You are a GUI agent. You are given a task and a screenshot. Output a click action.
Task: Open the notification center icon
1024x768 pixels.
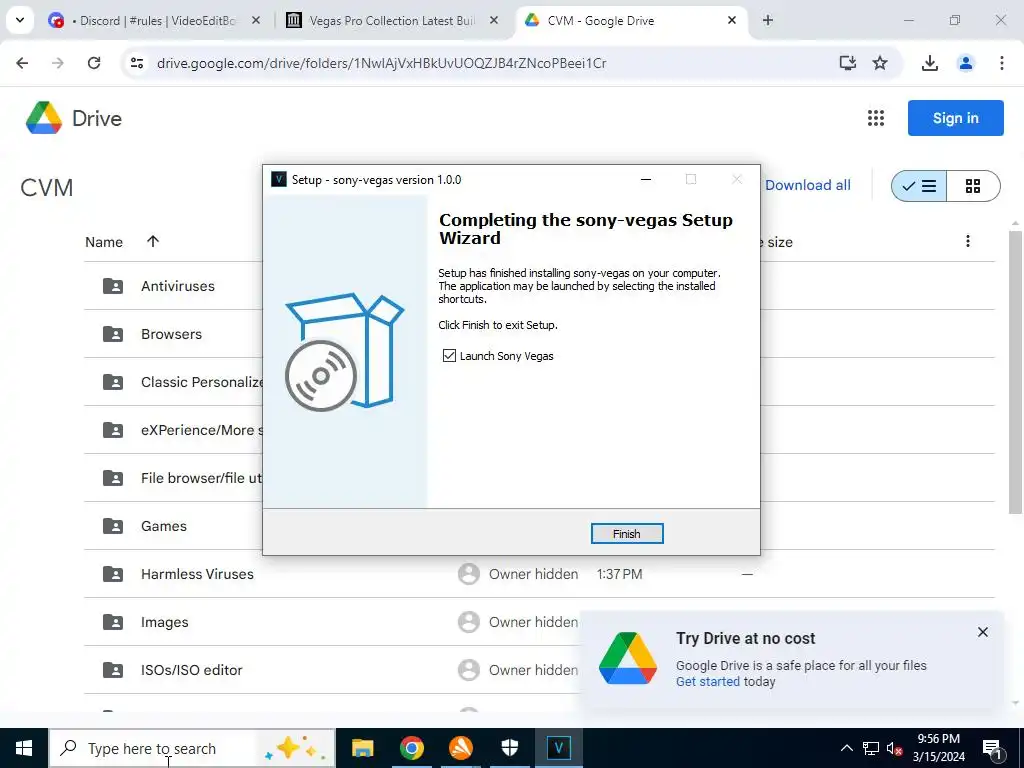click(992, 748)
